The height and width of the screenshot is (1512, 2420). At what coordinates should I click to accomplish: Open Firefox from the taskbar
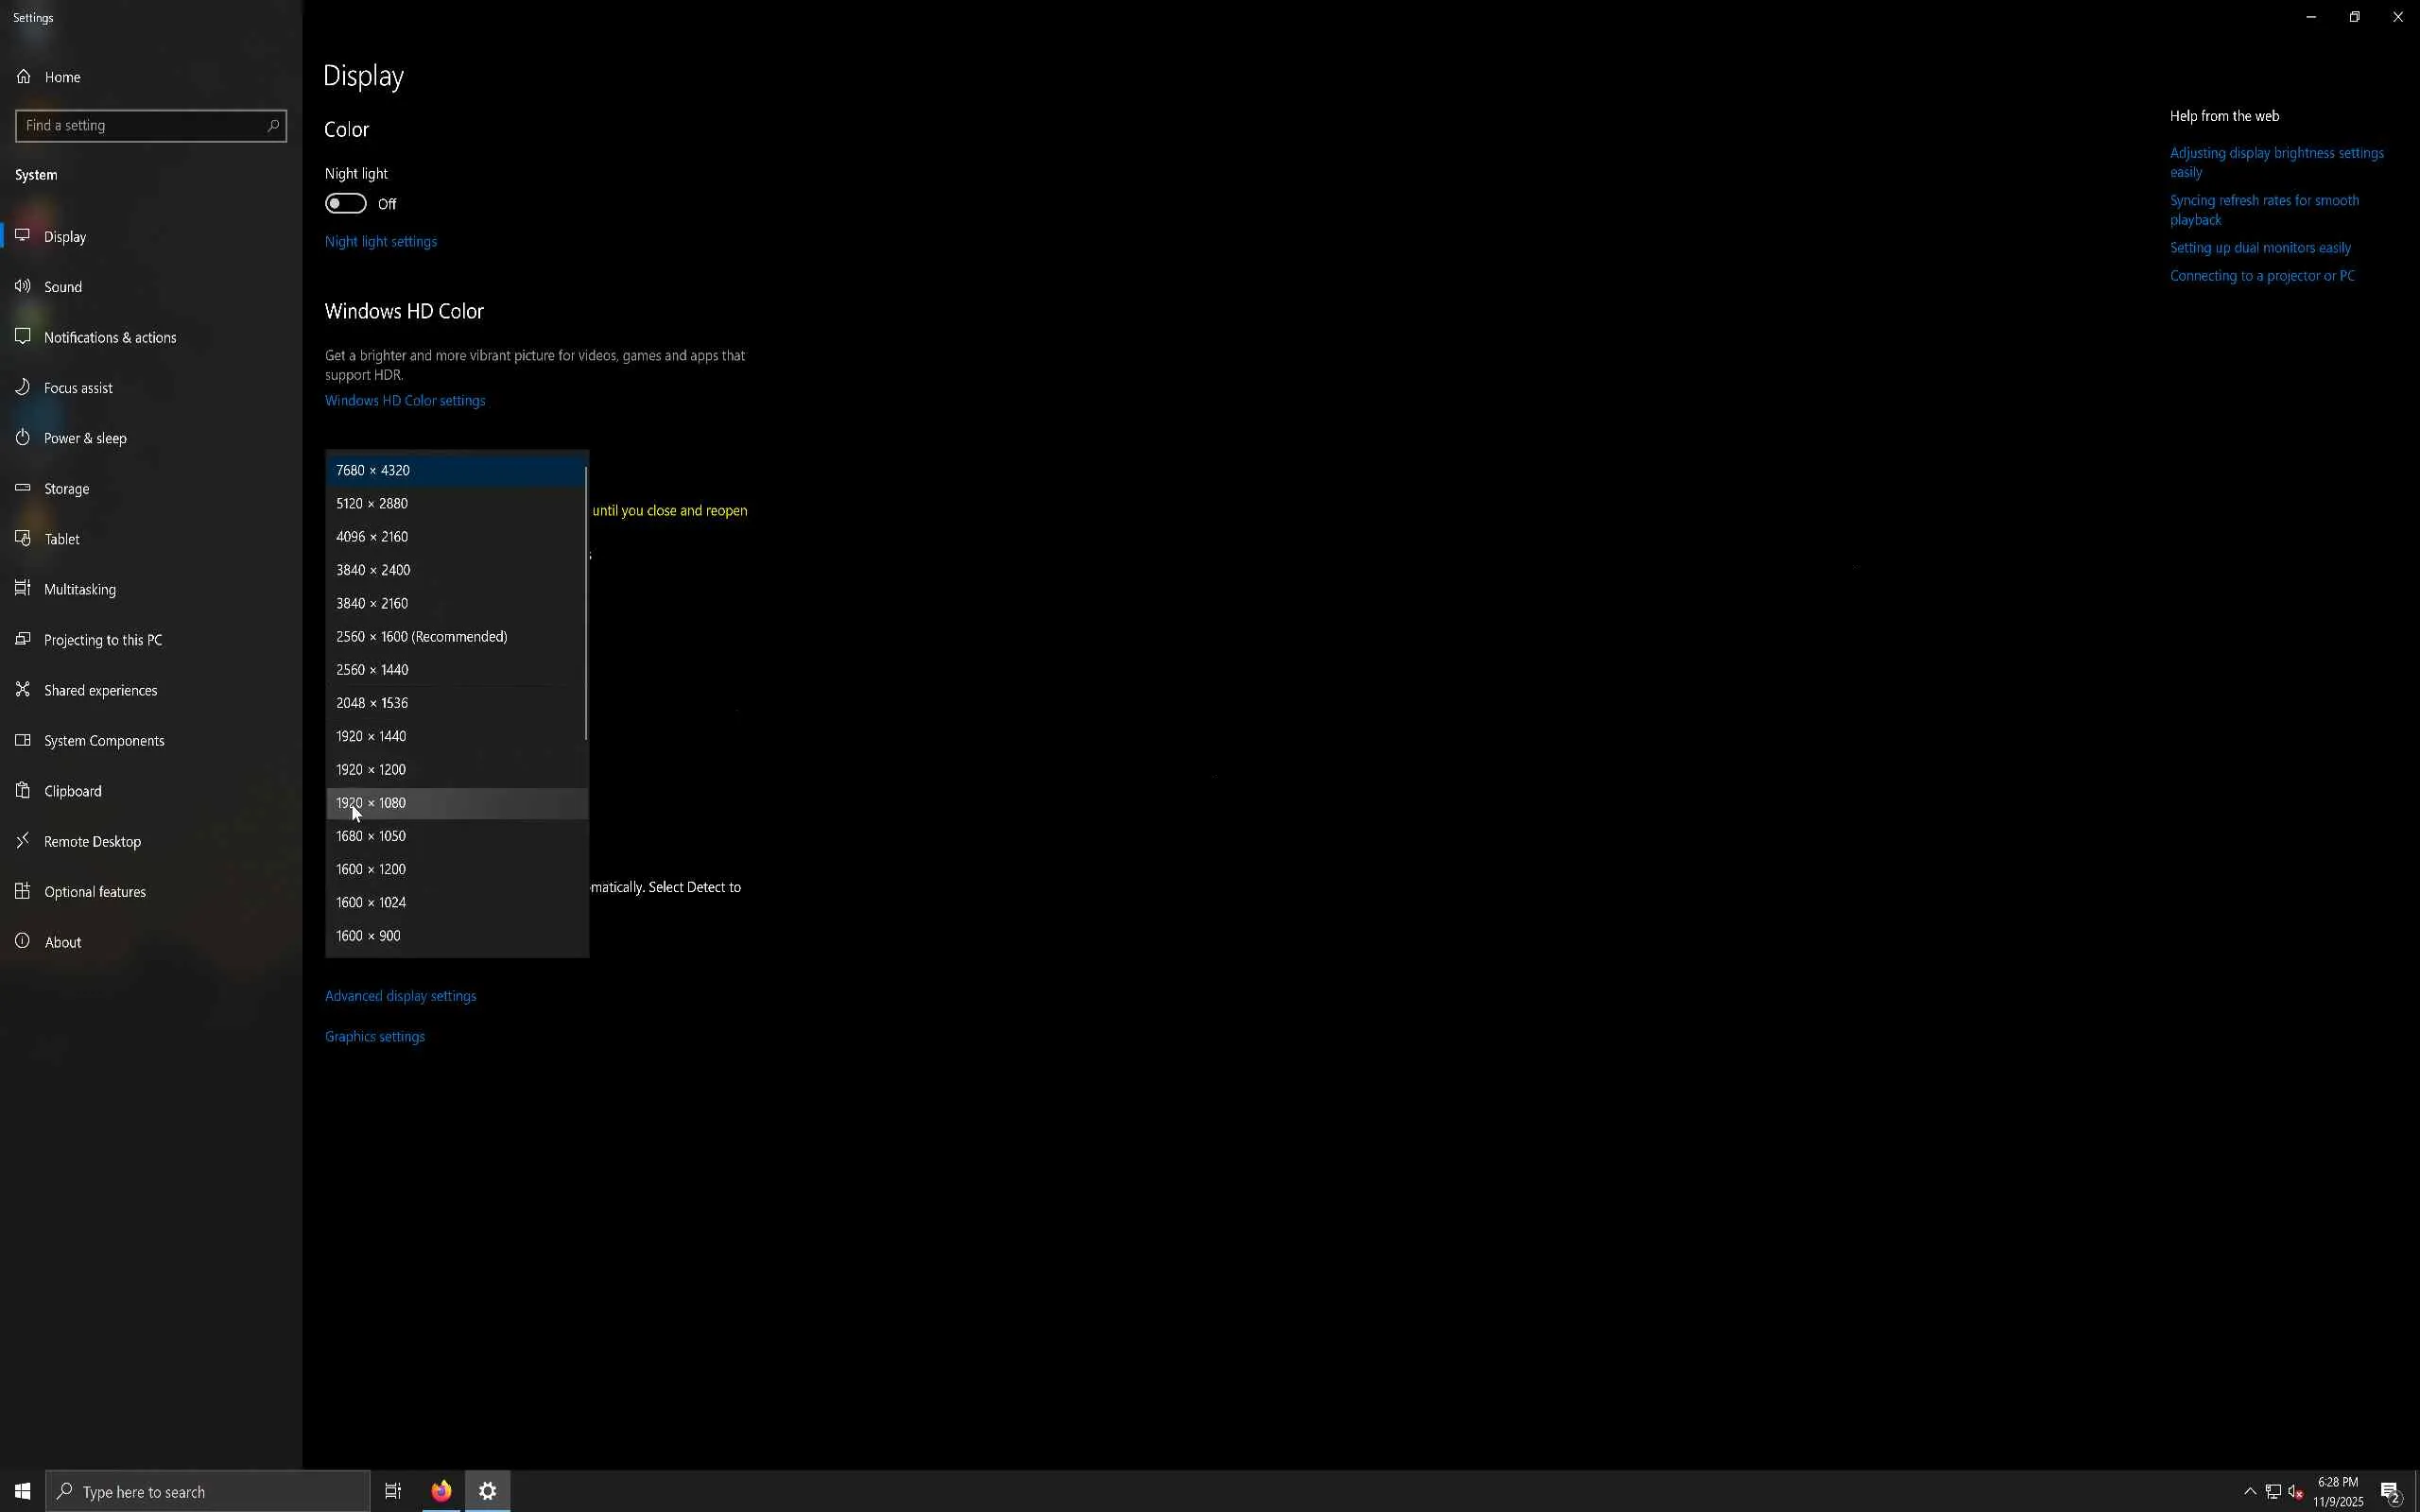pyautogui.click(x=441, y=1491)
